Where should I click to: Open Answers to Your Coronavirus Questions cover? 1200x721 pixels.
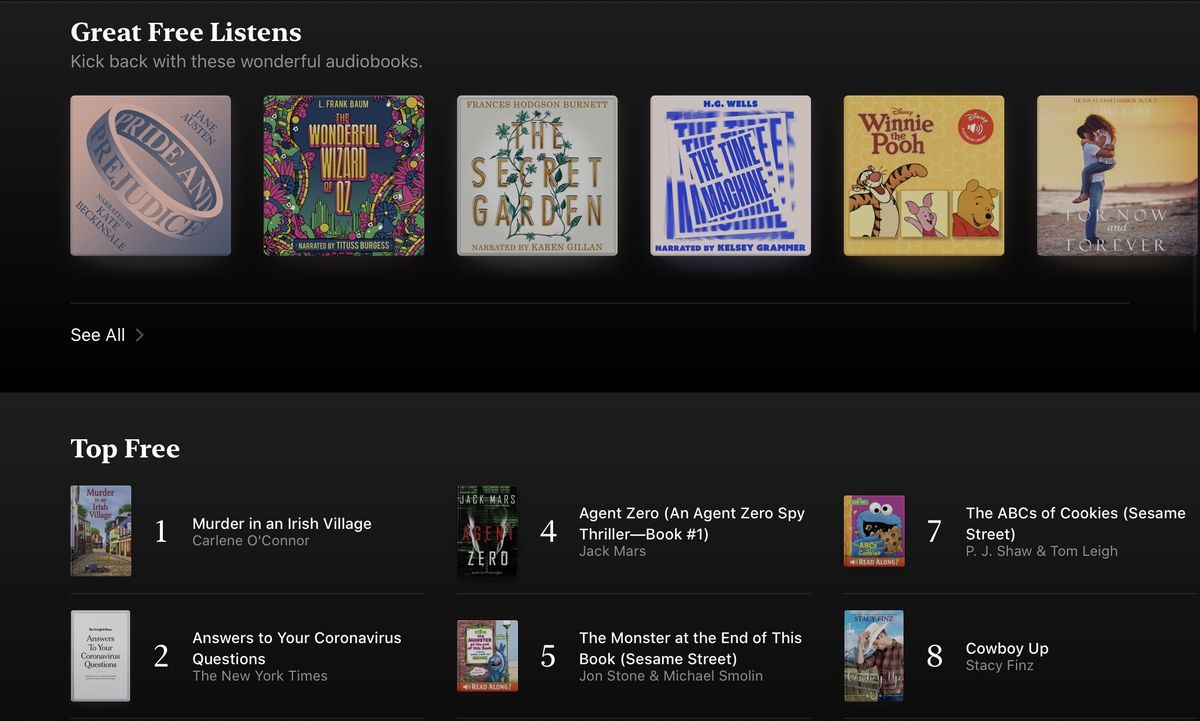pos(101,656)
